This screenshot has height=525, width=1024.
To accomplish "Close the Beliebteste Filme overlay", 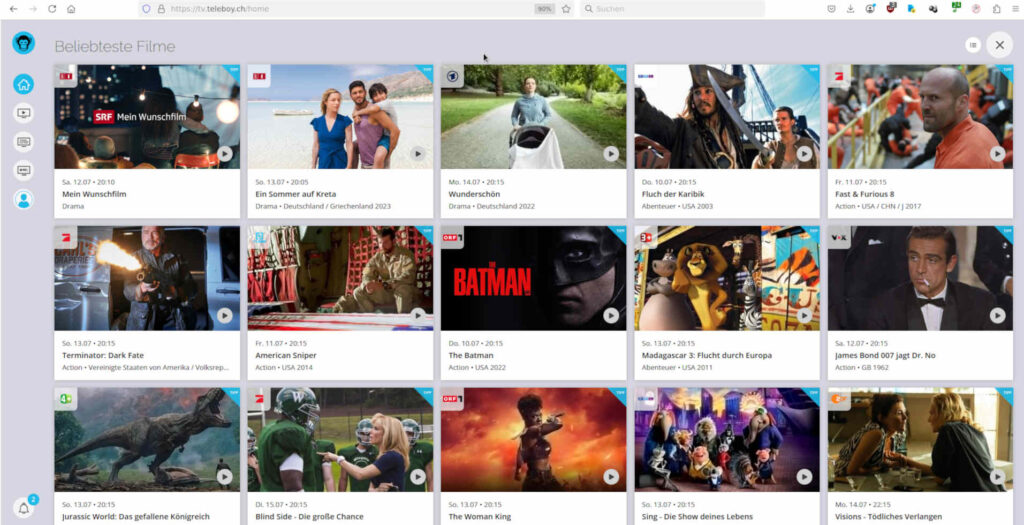I will 999,45.
